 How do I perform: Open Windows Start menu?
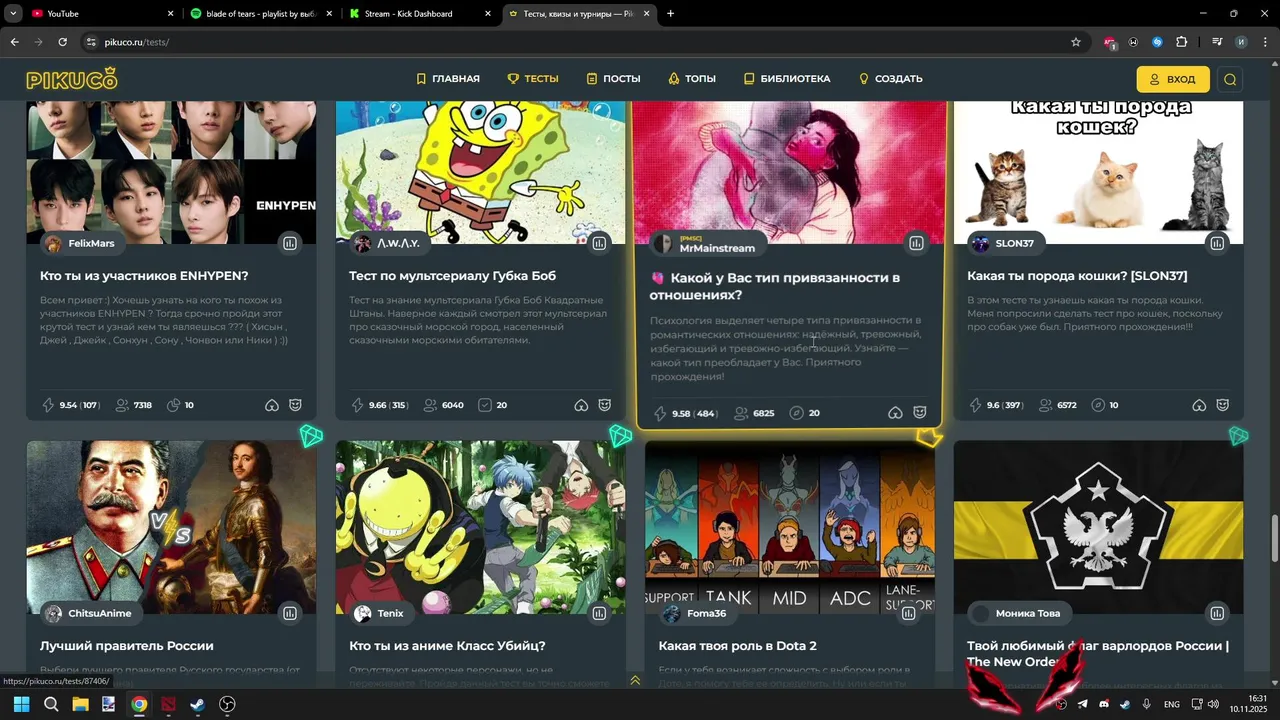coord(21,704)
